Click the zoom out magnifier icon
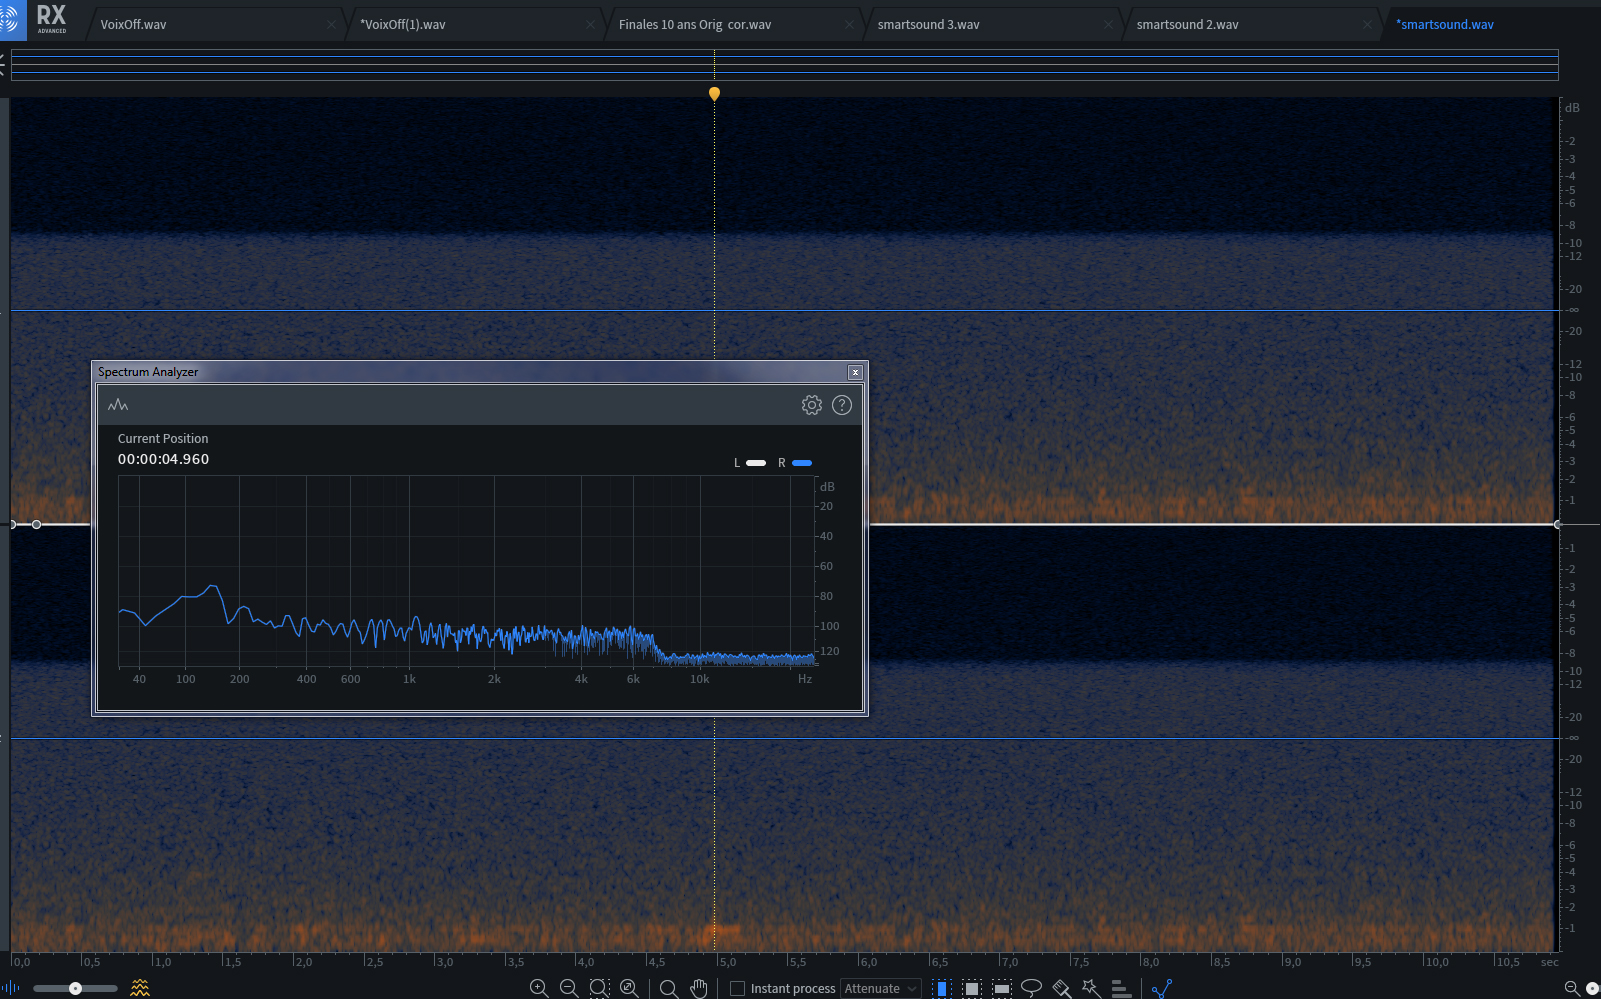 coord(569,988)
